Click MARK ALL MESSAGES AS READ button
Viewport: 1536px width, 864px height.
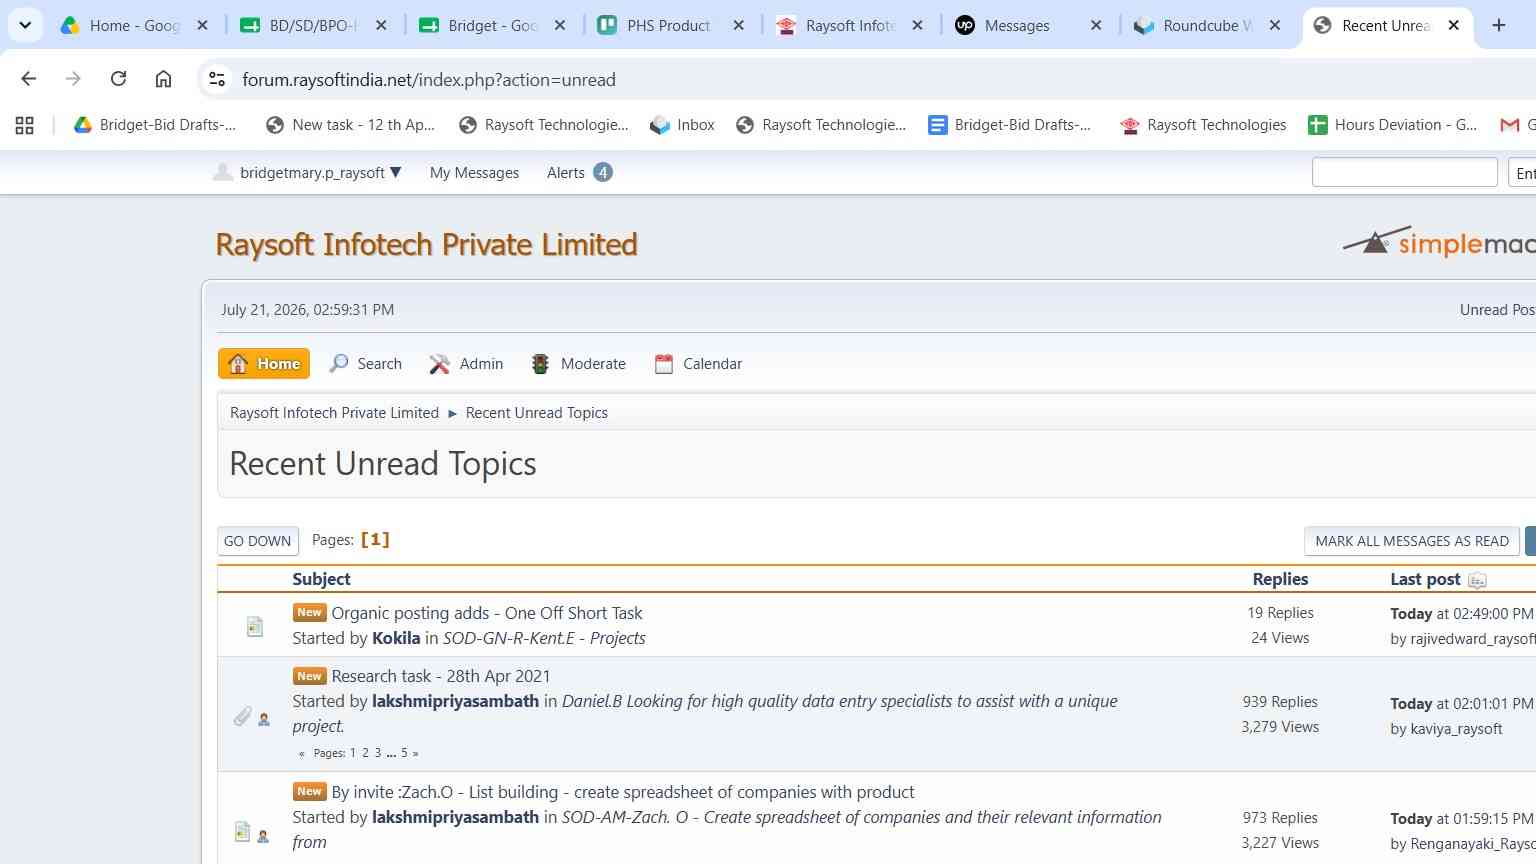tap(1412, 541)
